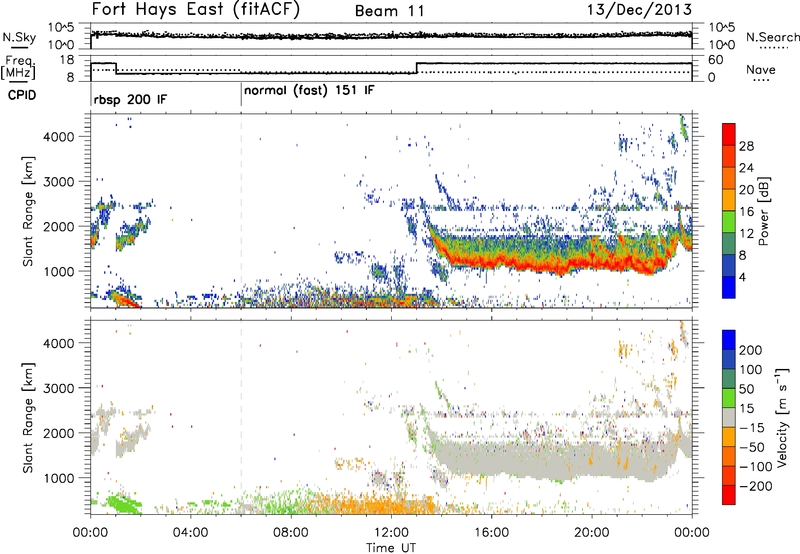
Task: Click the '18' tick on Freq axis
Action: tap(67, 60)
